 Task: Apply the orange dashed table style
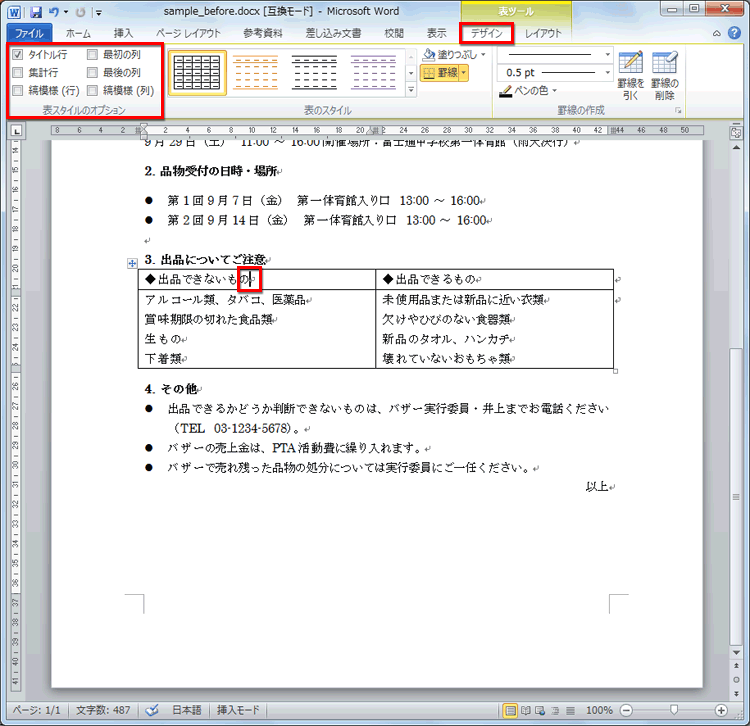coord(255,73)
